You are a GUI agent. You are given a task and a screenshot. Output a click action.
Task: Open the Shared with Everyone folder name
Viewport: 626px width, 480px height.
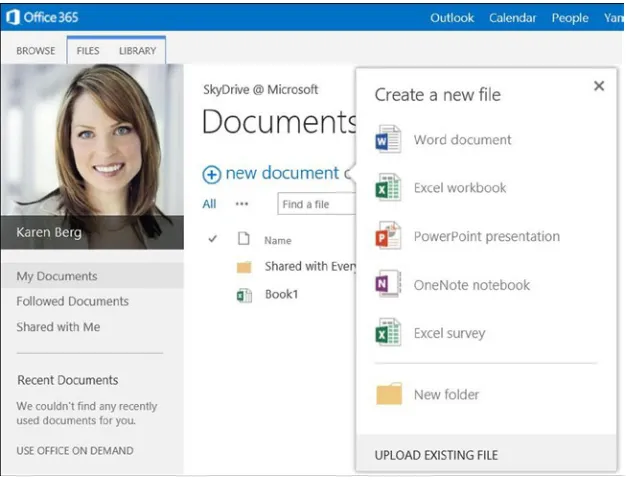(310, 266)
